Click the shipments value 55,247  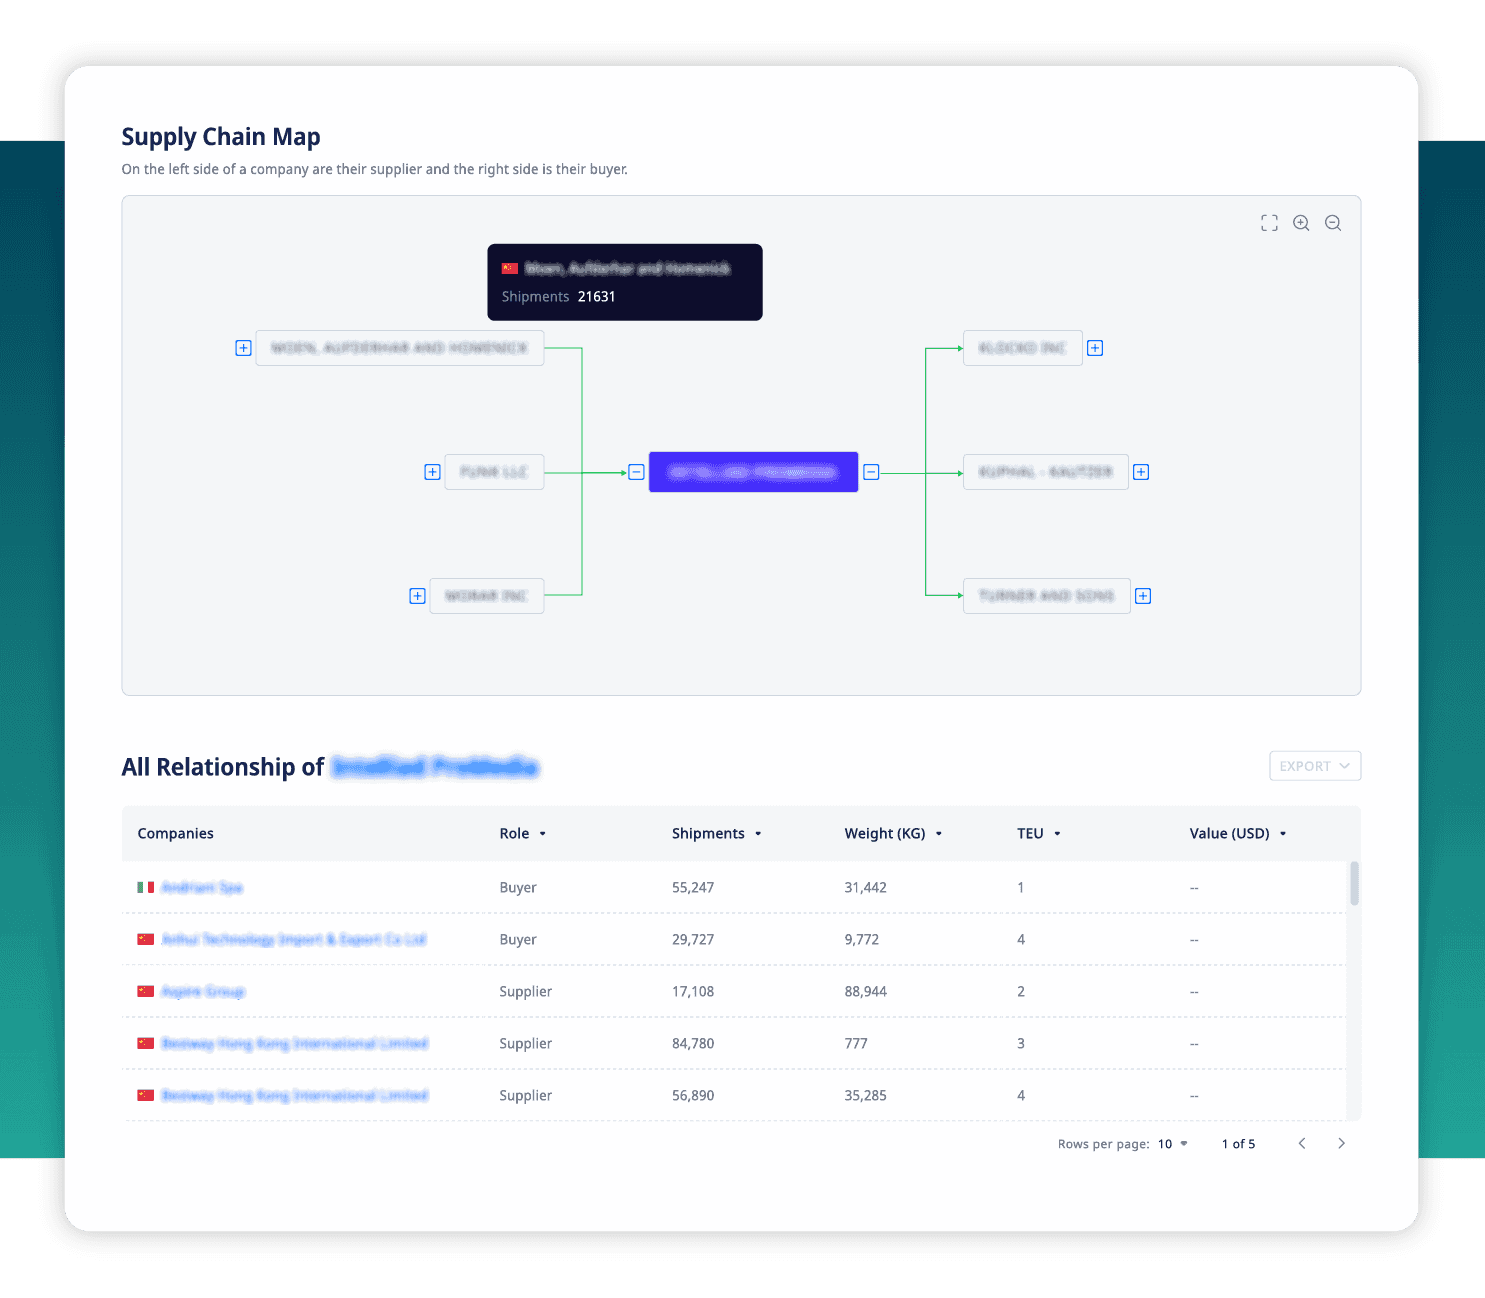(x=693, y=887)
